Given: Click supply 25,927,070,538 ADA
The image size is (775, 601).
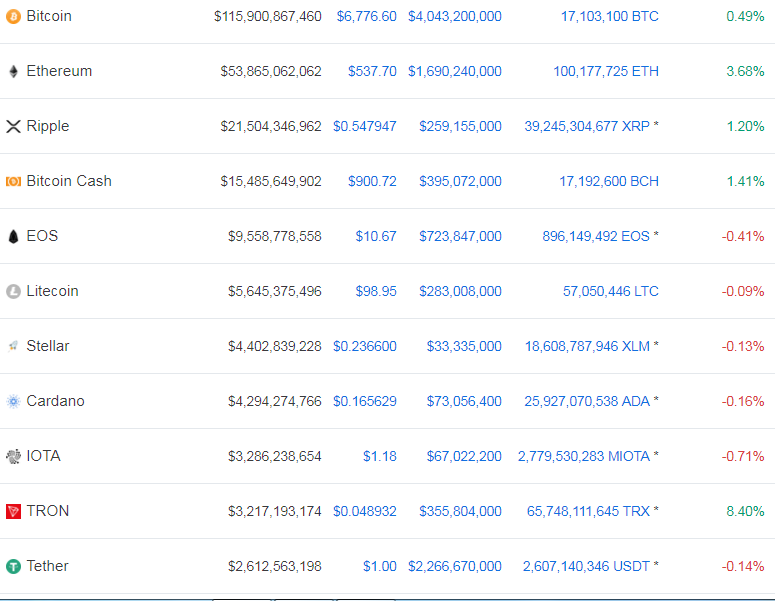Looking at the screenshot, I should pos(587,401).
